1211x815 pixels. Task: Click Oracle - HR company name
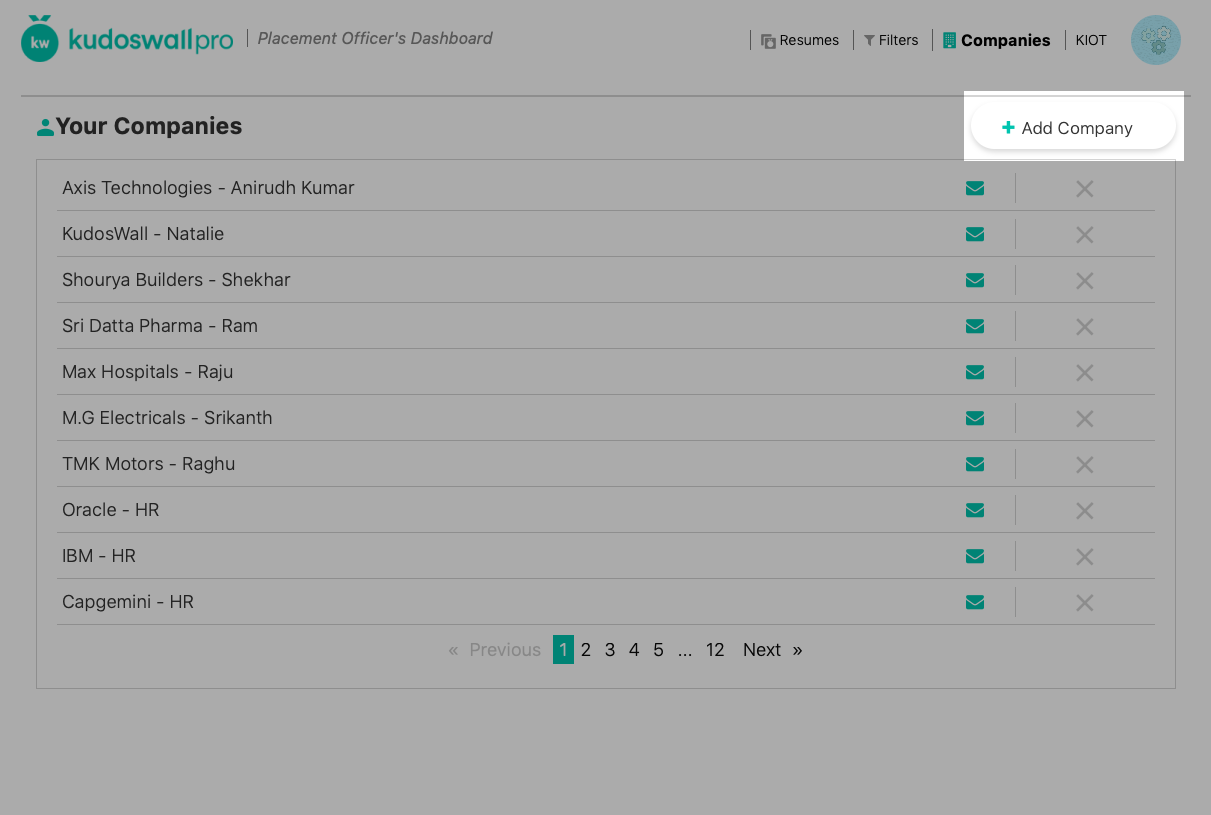point(111,510)
